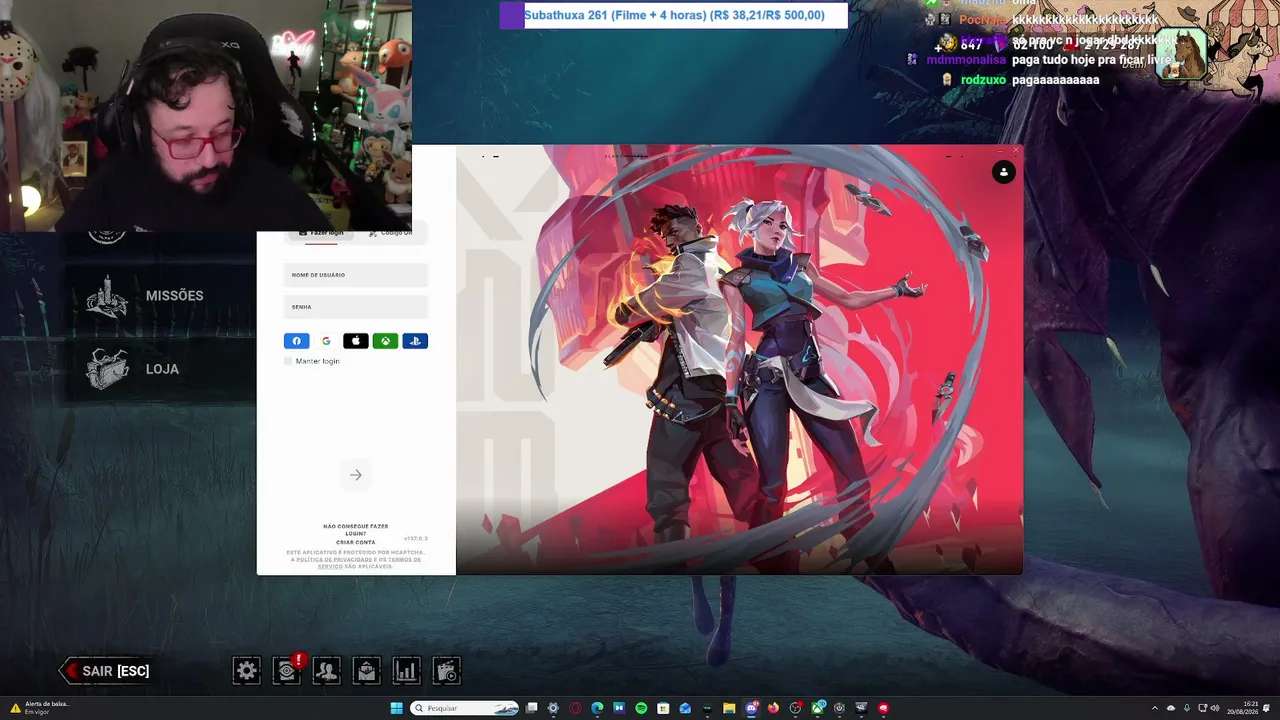This screenshot has height=720, width=1280.
Task: Open Microsoft Store from the taskbar
Action: click(x=663, y=708)
